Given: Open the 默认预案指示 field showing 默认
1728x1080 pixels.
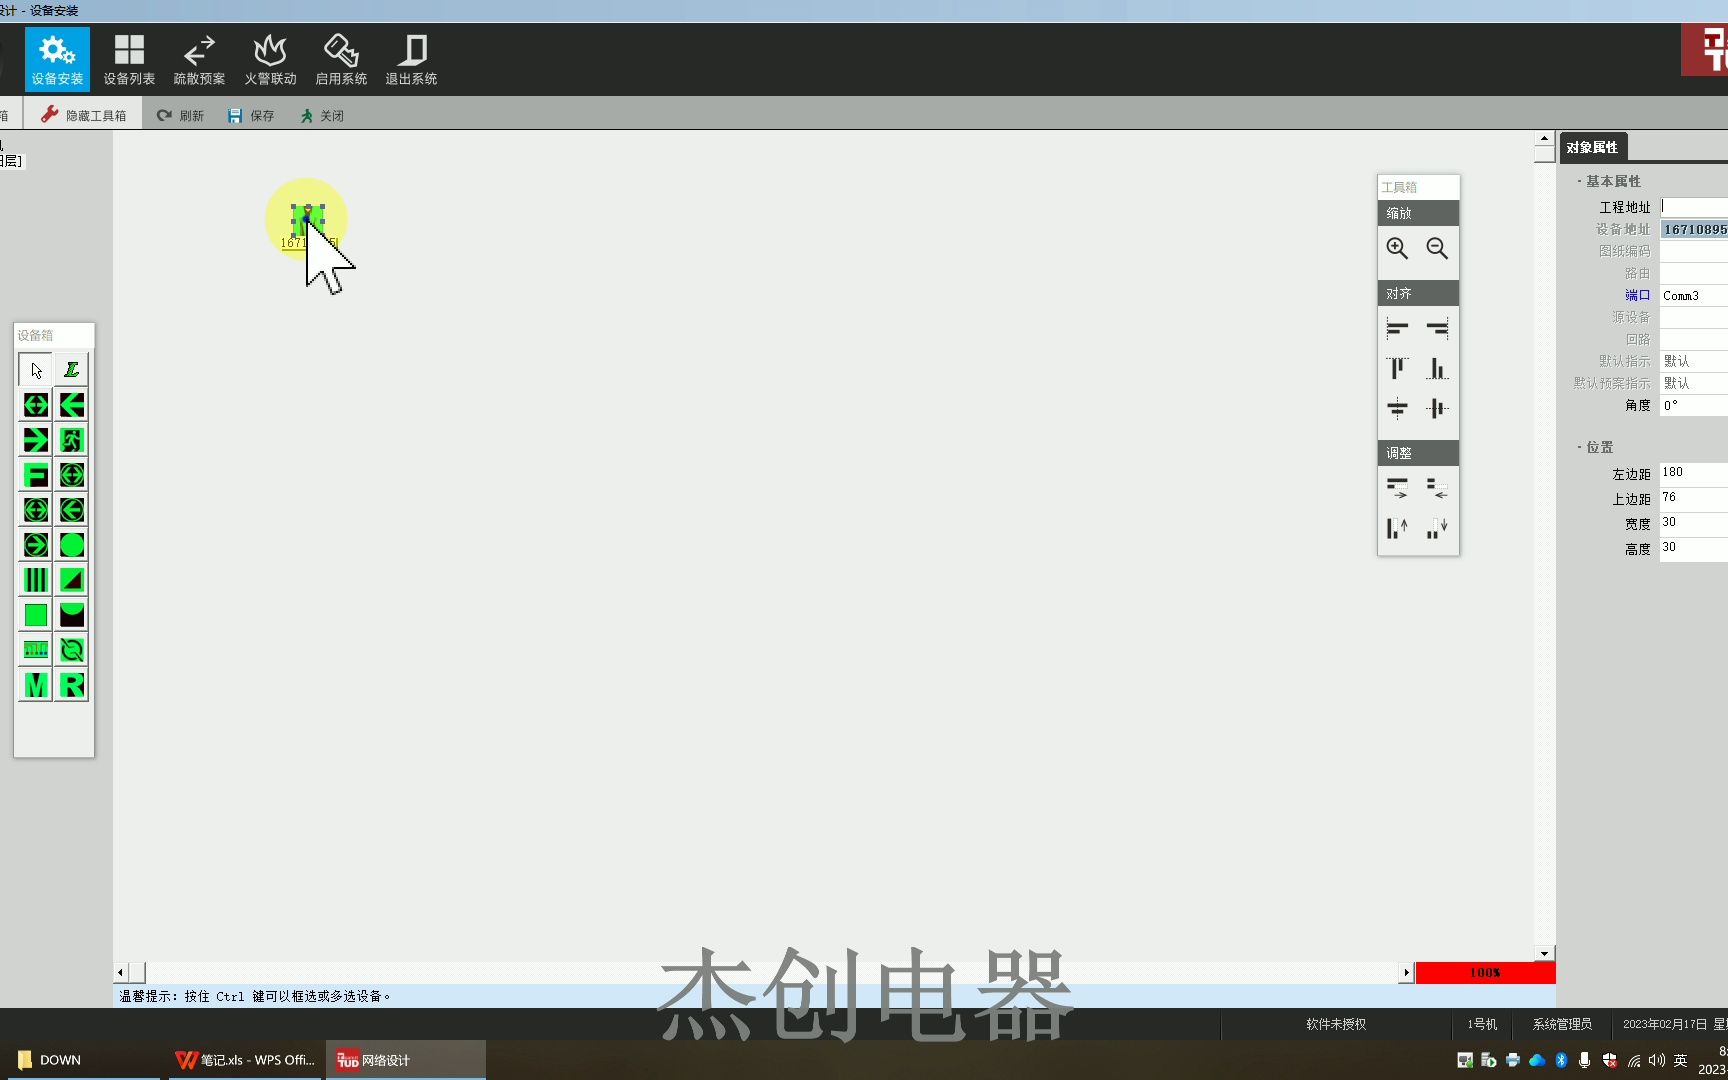Looking at the screenshot, I should point(1694,383).
